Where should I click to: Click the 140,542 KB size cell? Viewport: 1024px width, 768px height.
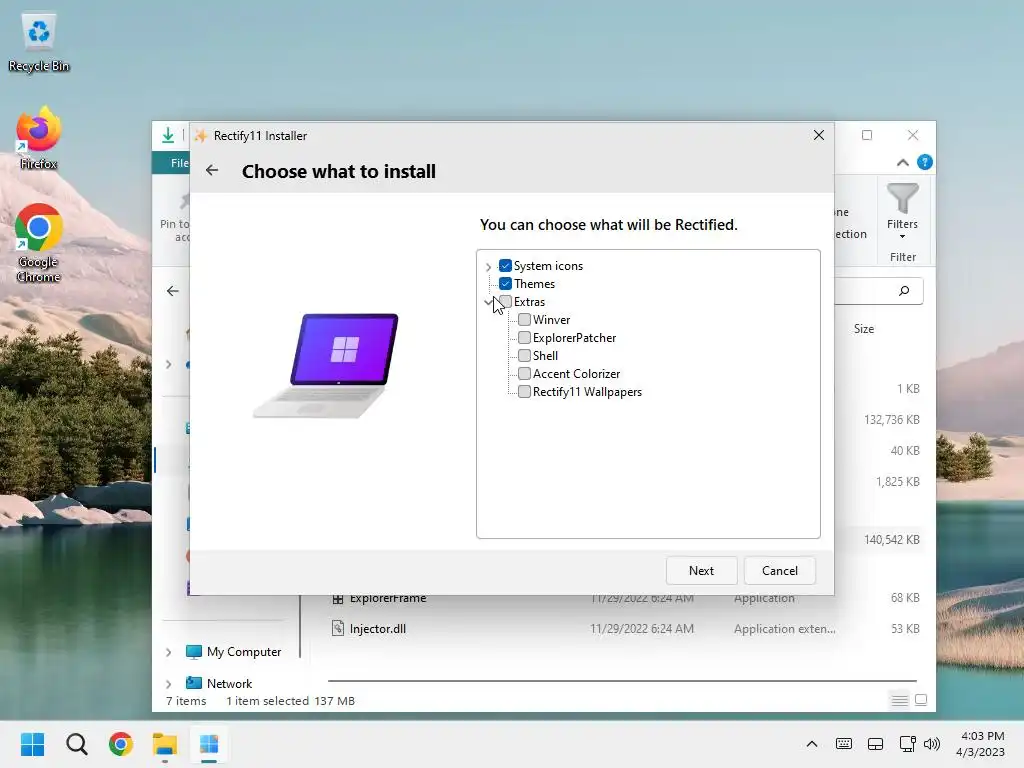[x=891, y=539]
